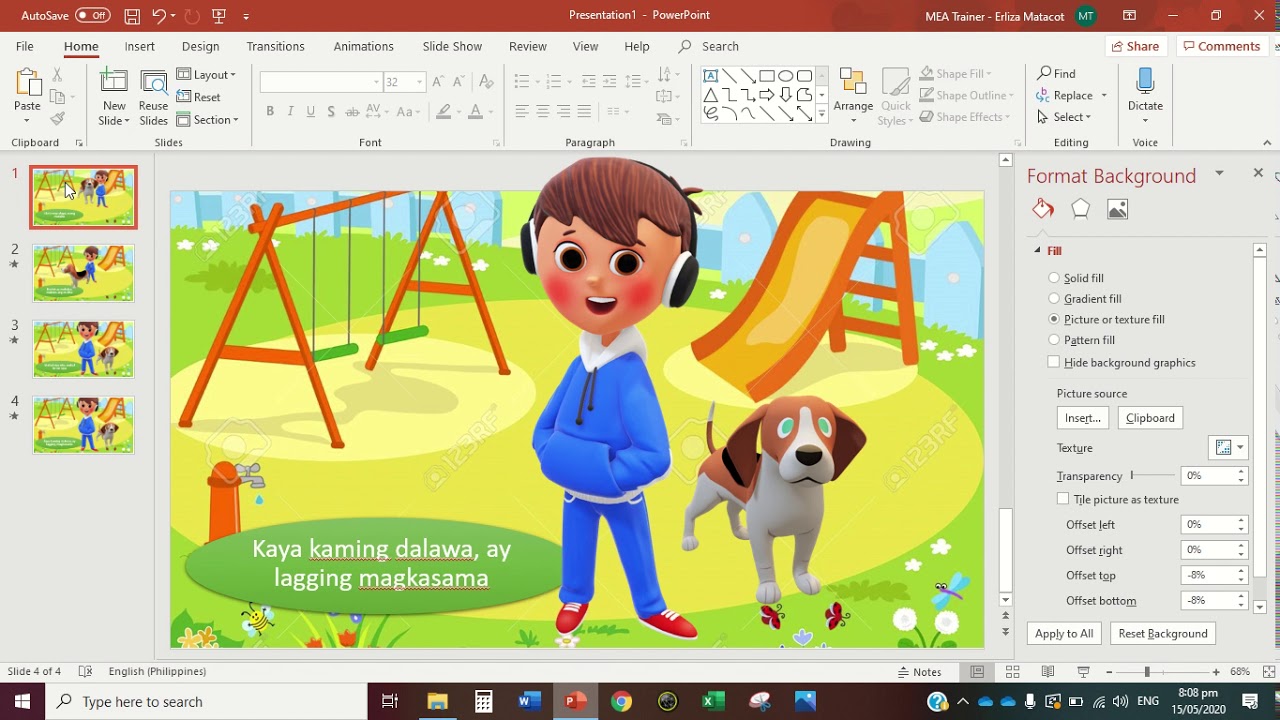Open Excel from the taskbar
The width and height of the screenshot is (1280, 720).
[713, 702]
